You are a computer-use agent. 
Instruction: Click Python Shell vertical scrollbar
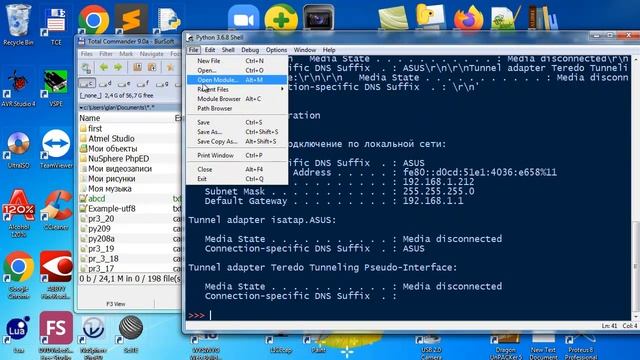click(636, 188)
